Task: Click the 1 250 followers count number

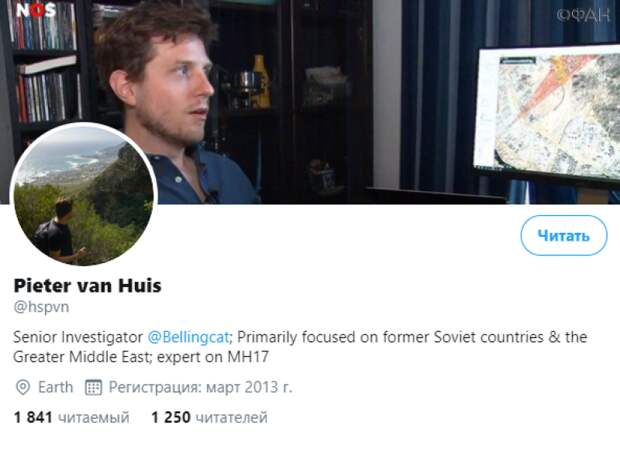Action: click(x=171, y=417)
